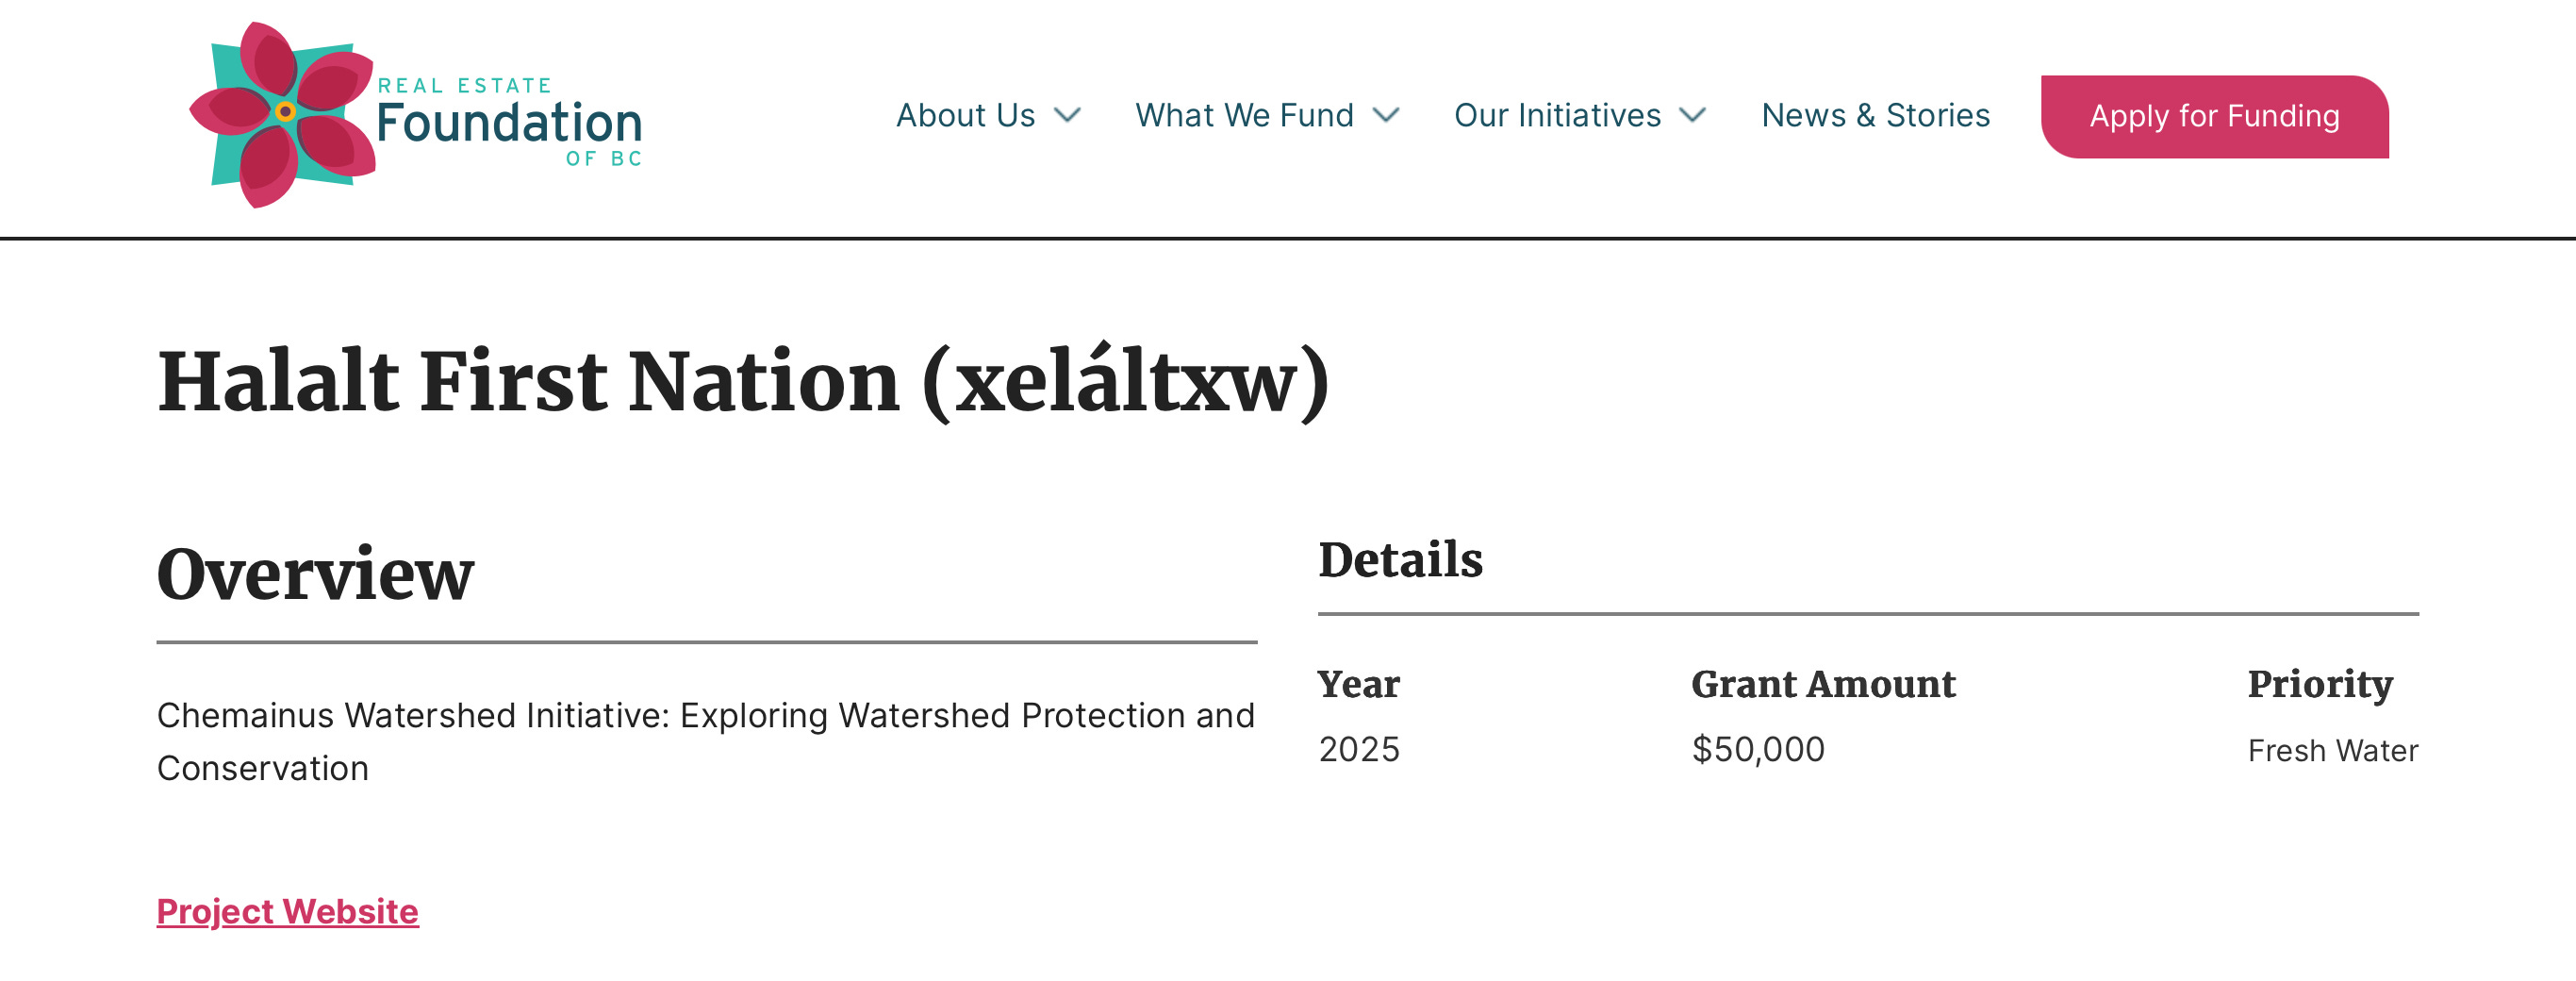This screenshot has width=2576, height=981.
Task: Open the Project Website link
Action: 288,911
